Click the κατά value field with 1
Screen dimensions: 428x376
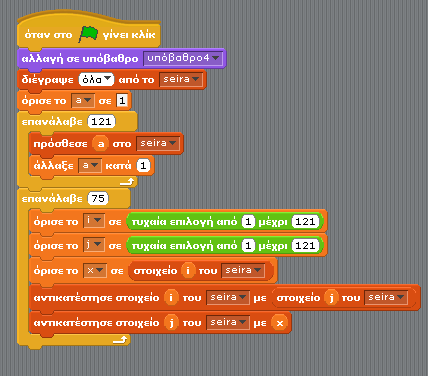[x=143, y=166]
